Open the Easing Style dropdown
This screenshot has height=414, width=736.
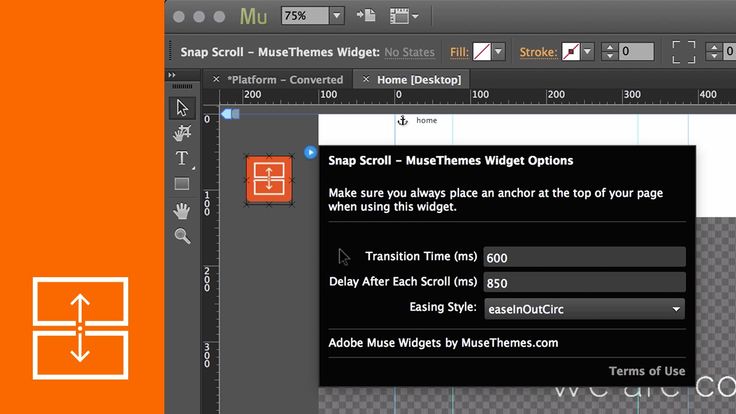[x=584, y=309]
